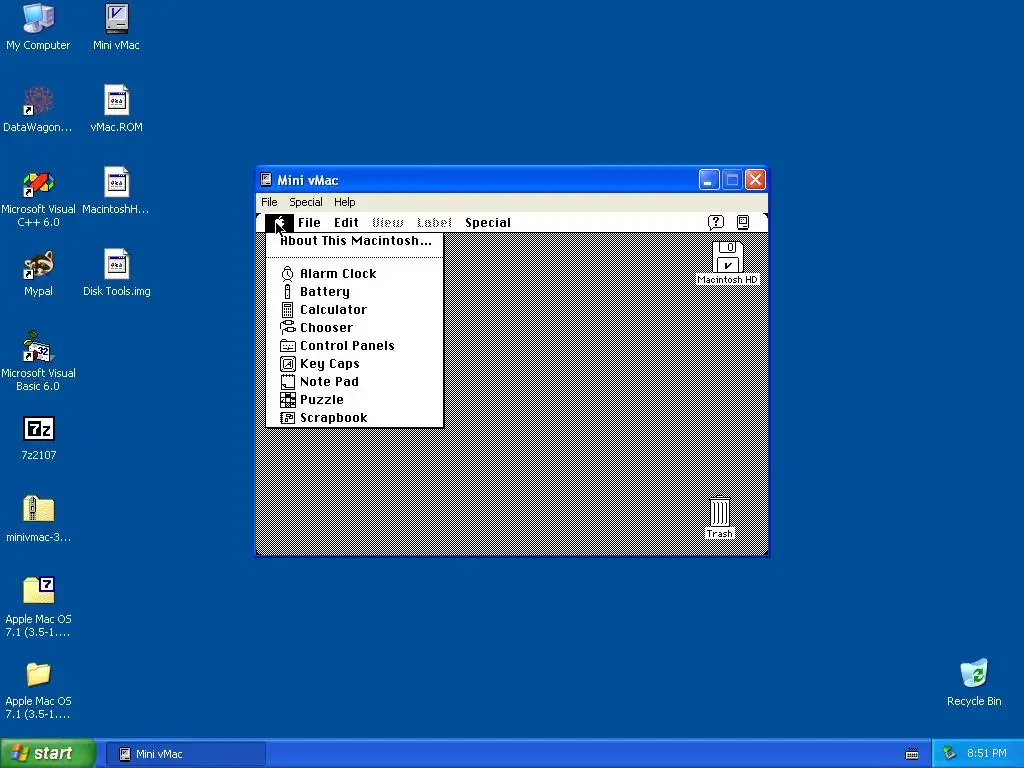
Task: Open Control Panels from the menu
Action: 355,345
